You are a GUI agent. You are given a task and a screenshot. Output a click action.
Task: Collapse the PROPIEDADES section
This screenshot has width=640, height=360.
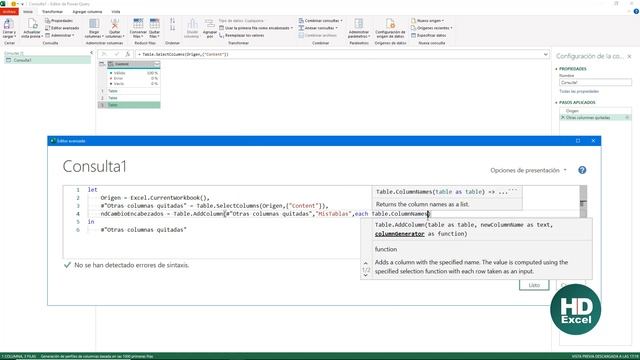(x=556, y=69)
